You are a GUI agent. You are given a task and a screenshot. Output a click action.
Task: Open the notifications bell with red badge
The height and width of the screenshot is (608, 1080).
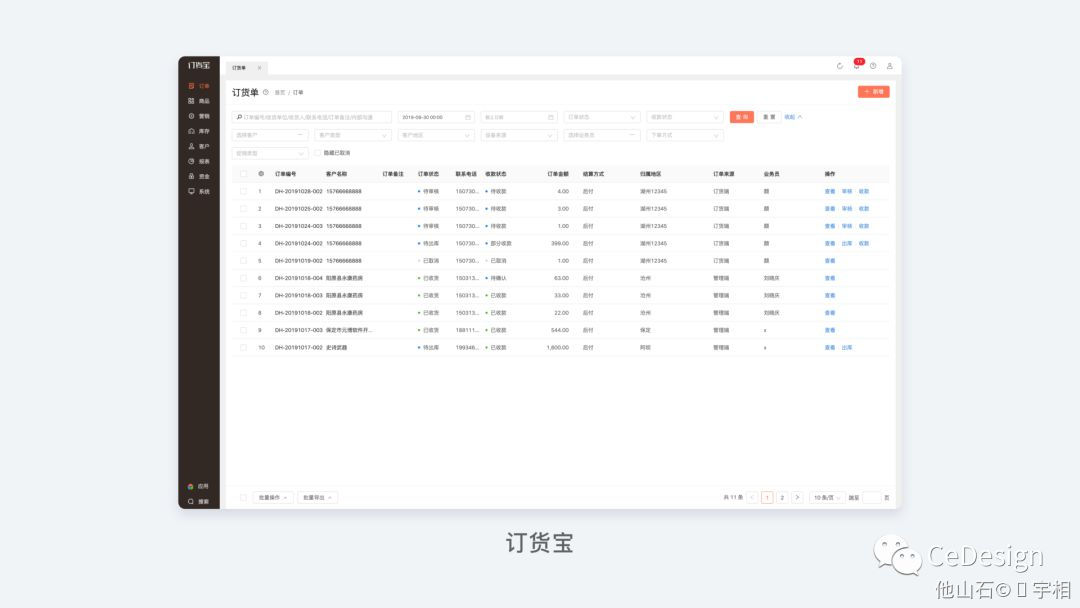click(x=857, y=65)
